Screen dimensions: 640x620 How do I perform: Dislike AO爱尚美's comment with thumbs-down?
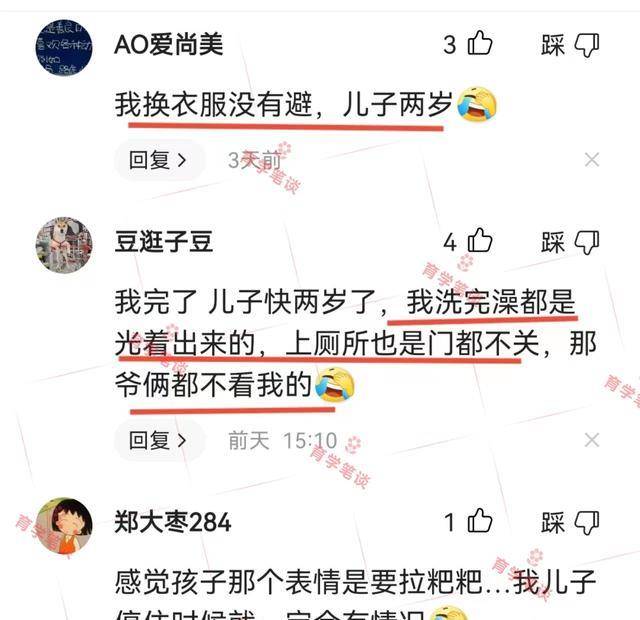tap(587, 45)
